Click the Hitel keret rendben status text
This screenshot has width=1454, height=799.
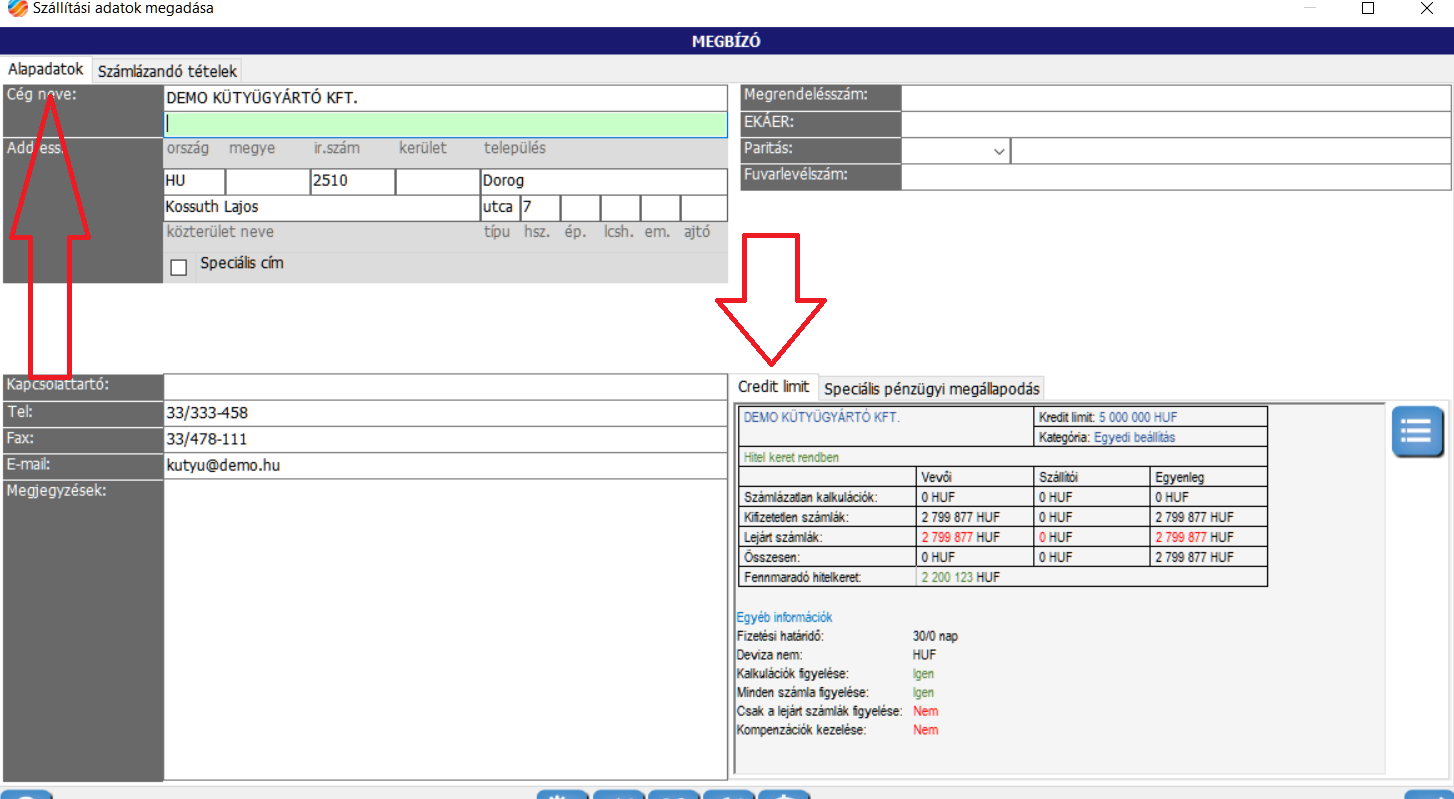pyautogui.click(x=791, y=457)
